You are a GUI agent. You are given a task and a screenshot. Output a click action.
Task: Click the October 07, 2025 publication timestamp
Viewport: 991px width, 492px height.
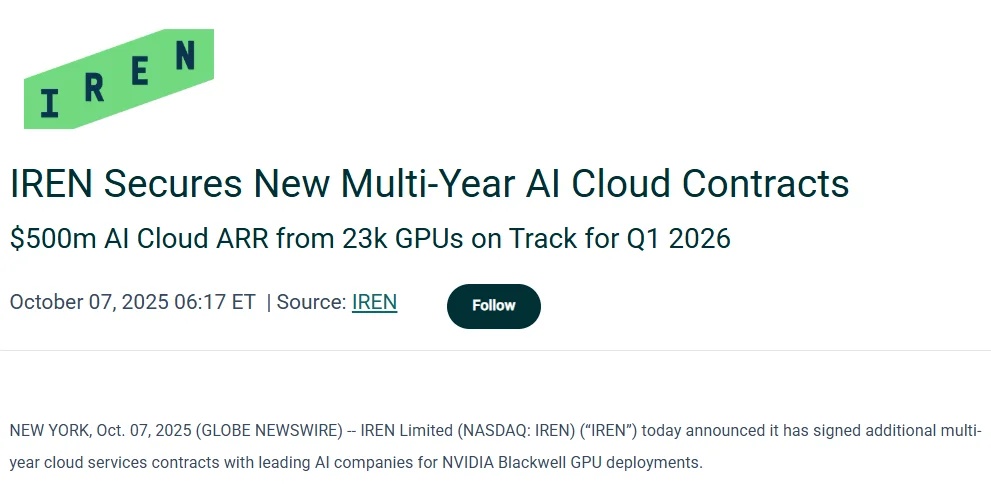point(132,302)
